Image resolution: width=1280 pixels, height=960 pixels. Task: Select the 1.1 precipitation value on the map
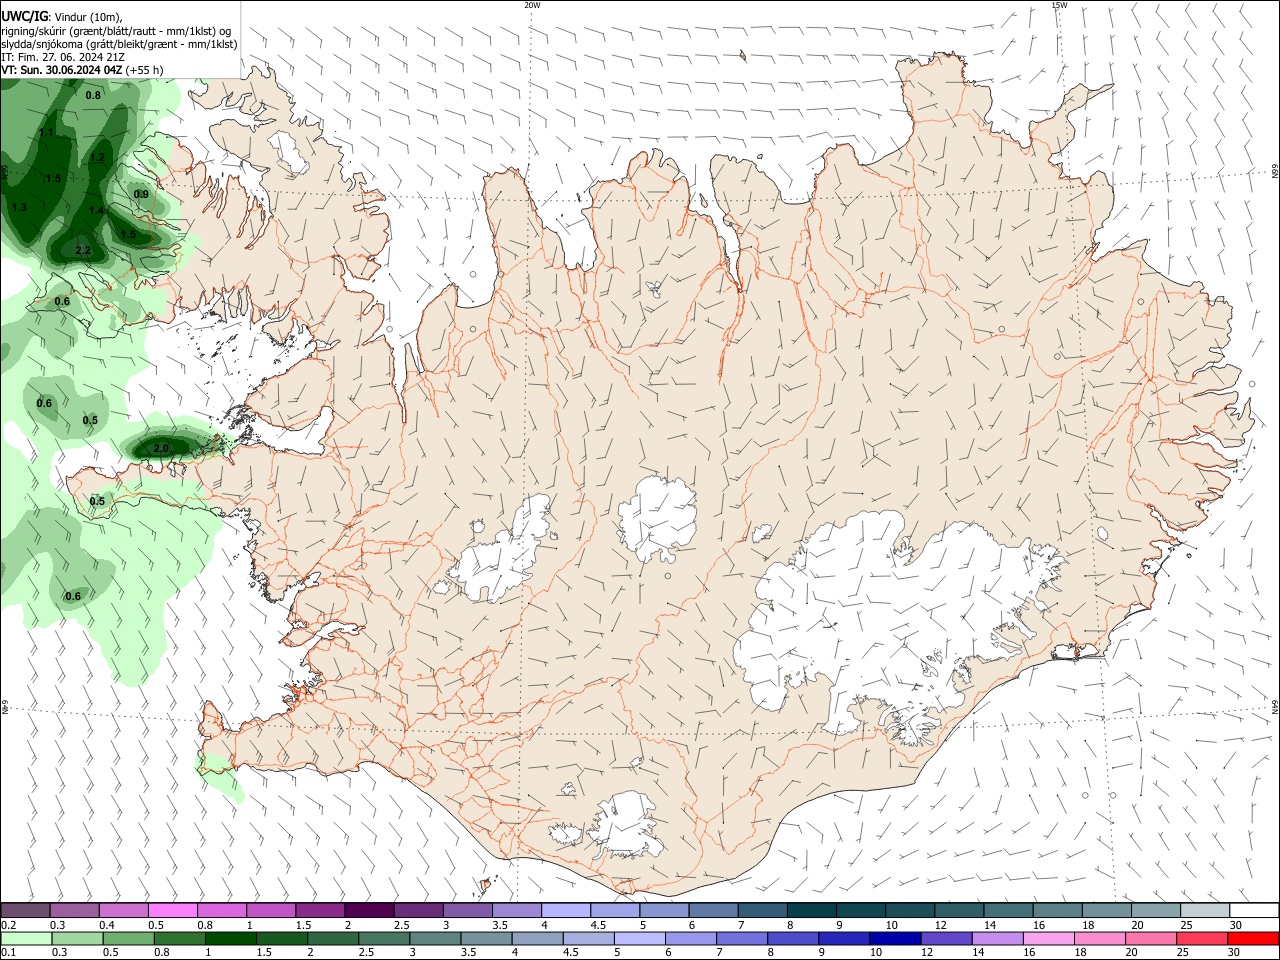coord(46,132)
